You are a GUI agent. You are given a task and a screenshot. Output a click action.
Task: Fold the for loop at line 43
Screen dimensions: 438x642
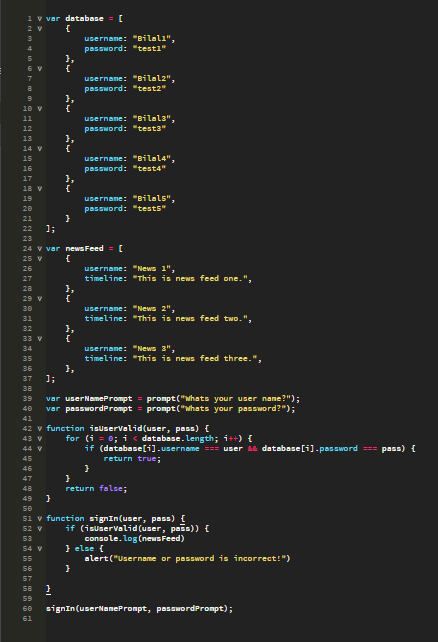tap(40, 439)
